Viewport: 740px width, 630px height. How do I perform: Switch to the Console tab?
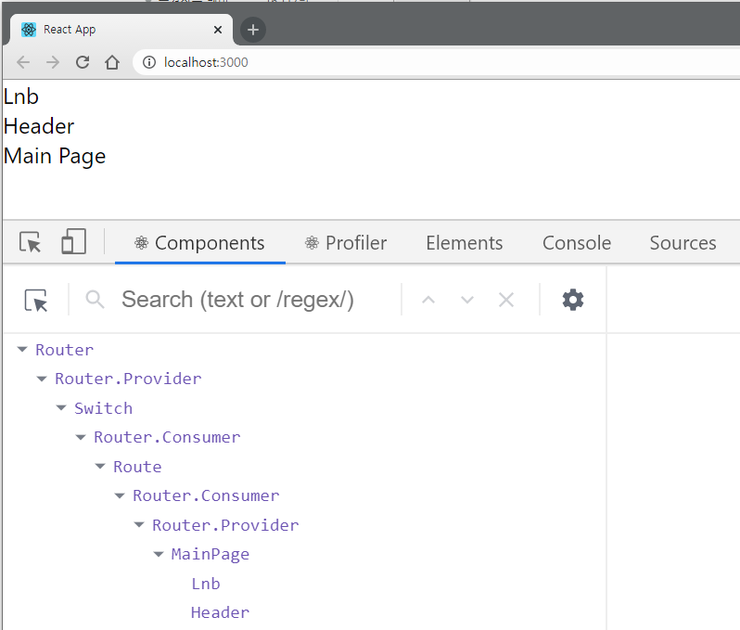(x=577, y=244)
